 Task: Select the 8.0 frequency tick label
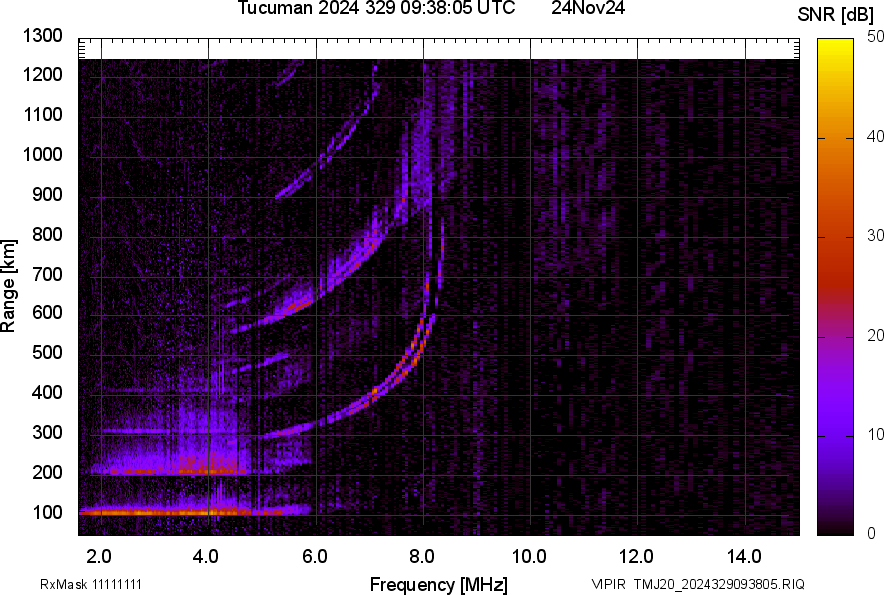click(422, 556)
